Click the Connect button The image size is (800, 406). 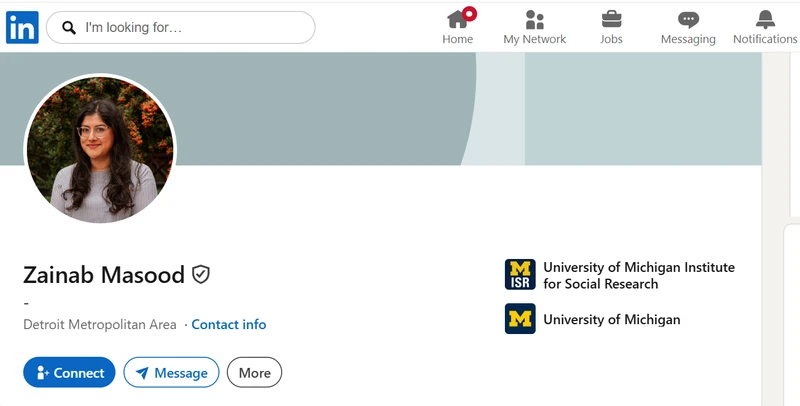69,372
